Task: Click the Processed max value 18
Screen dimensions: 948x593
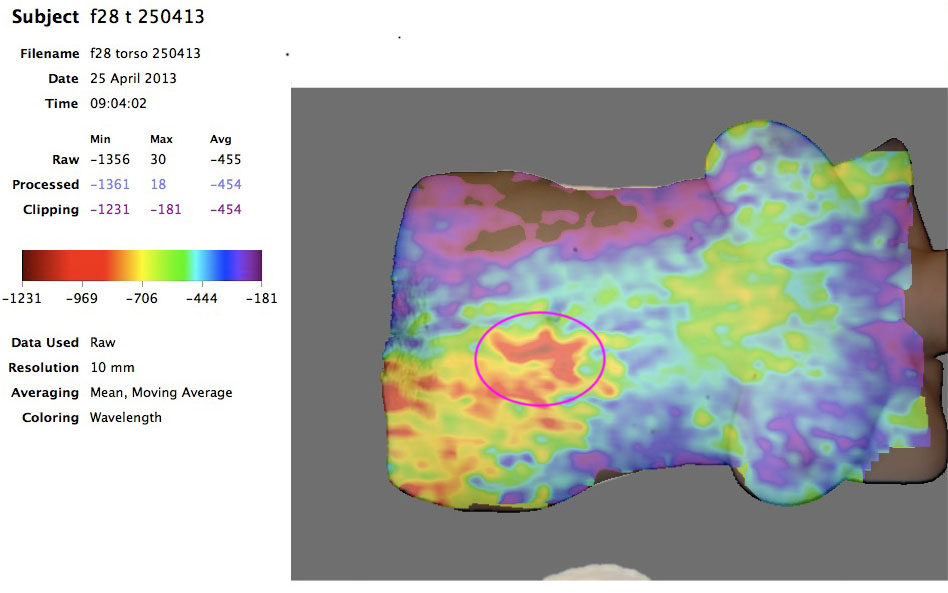Action: (x=157, y=184)
